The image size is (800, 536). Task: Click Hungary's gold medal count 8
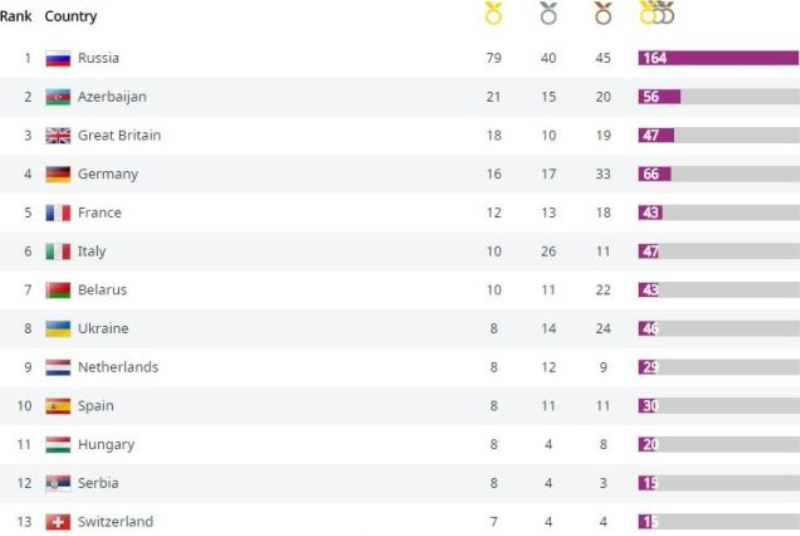pos(494,445)
